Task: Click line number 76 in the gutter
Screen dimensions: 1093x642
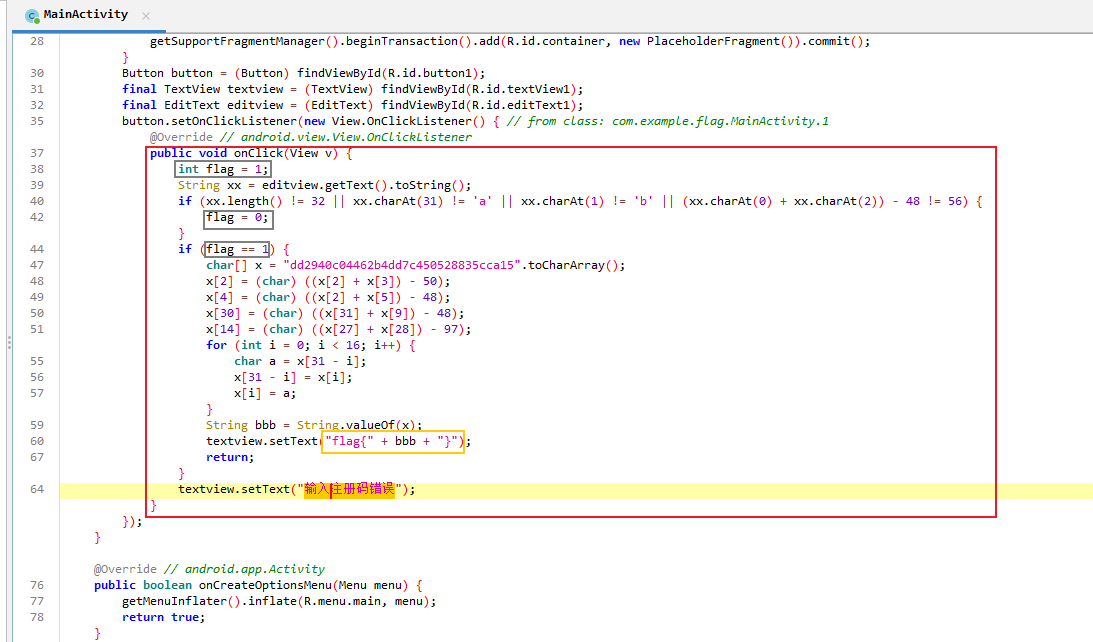Action: 37,585
